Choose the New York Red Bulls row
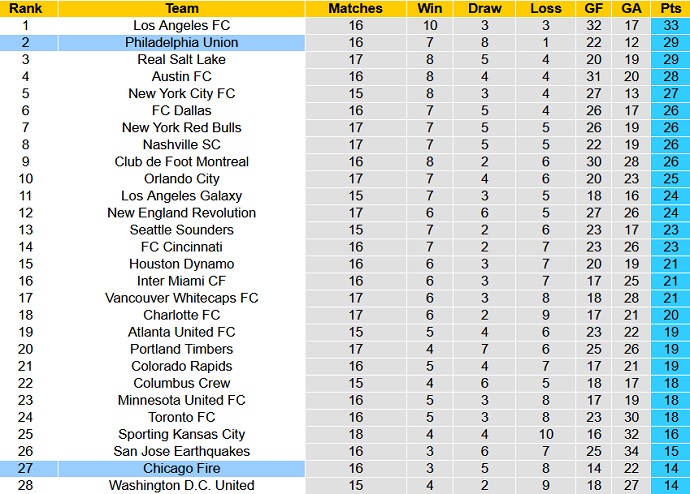Viewport: 690px width, 494px height. (x=182, y=127)
